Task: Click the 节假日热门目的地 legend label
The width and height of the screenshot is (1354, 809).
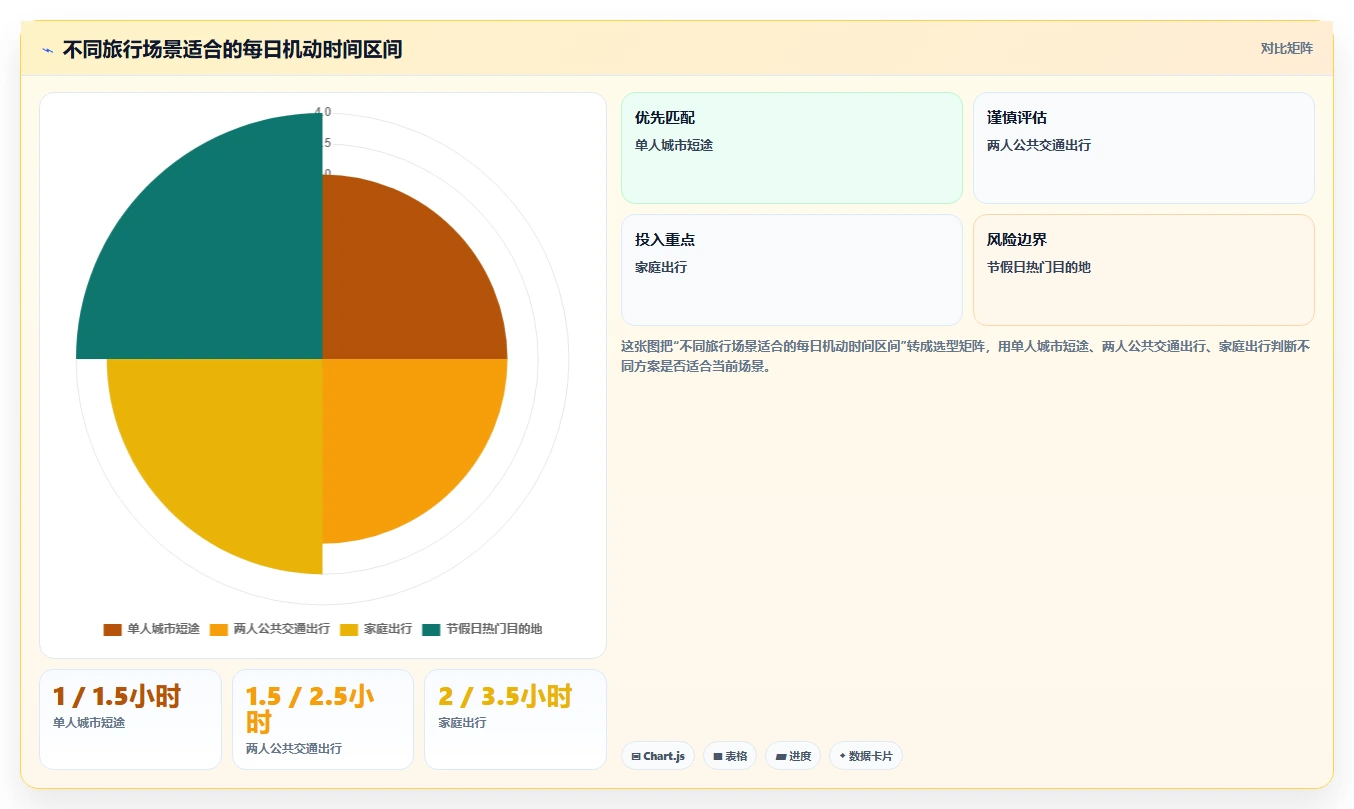Action: click(x=494, y=629)
